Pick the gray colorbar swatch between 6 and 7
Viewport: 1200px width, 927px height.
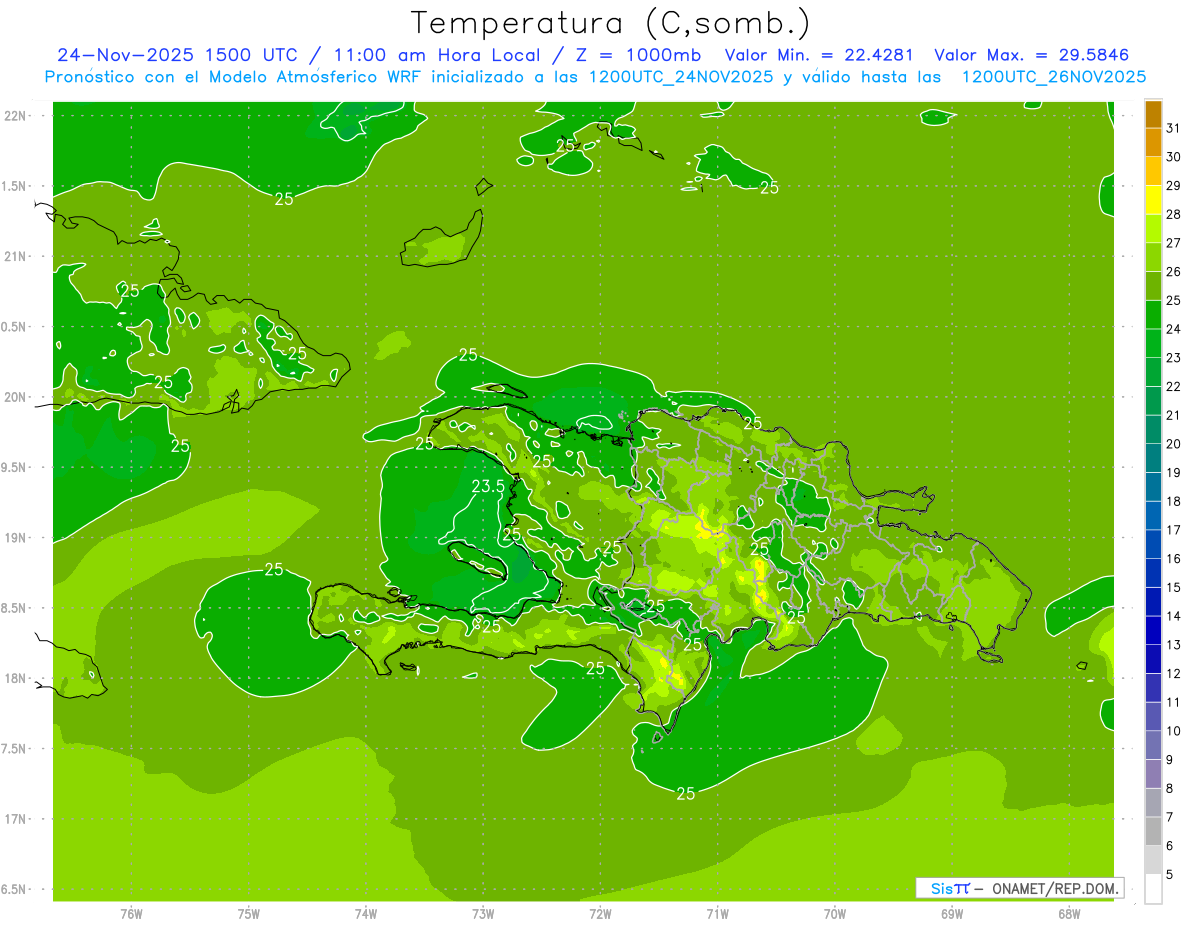tap(1153, 831)
